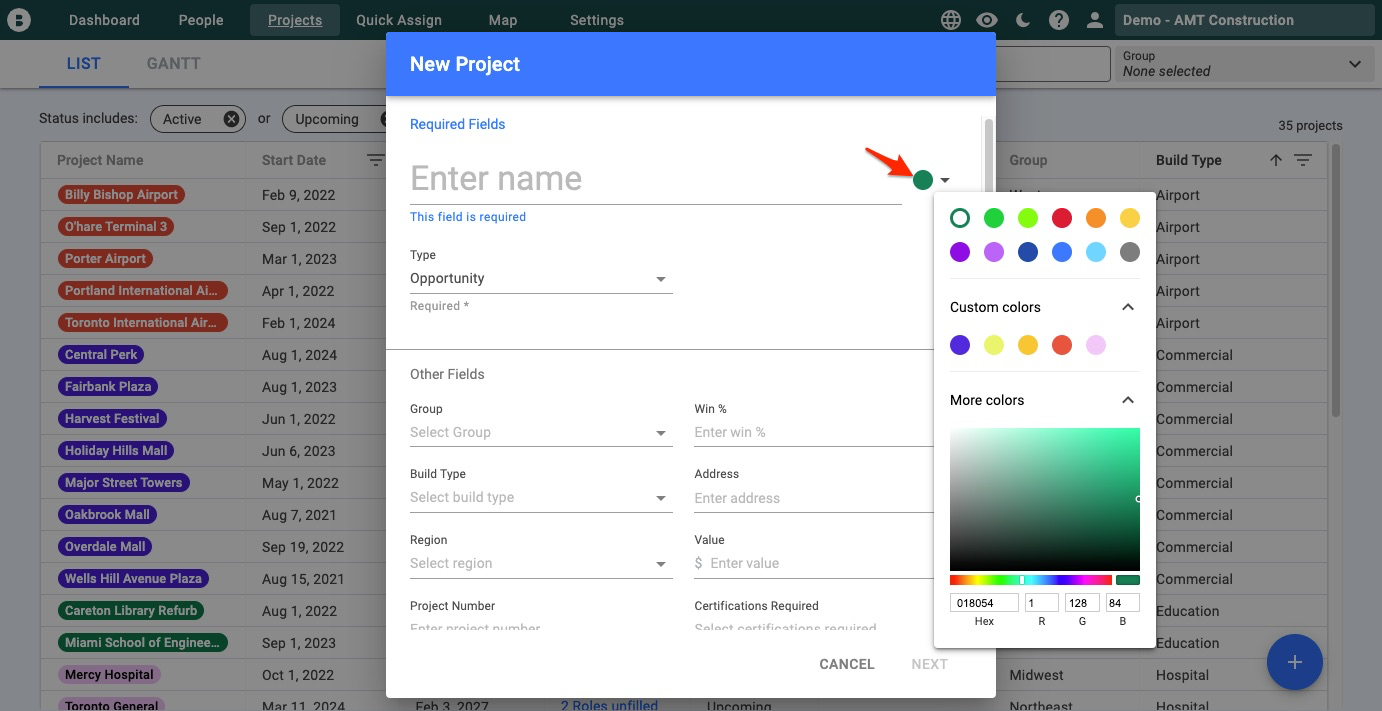
Task: Click the hue slider bar
Action: (1031, 580)
